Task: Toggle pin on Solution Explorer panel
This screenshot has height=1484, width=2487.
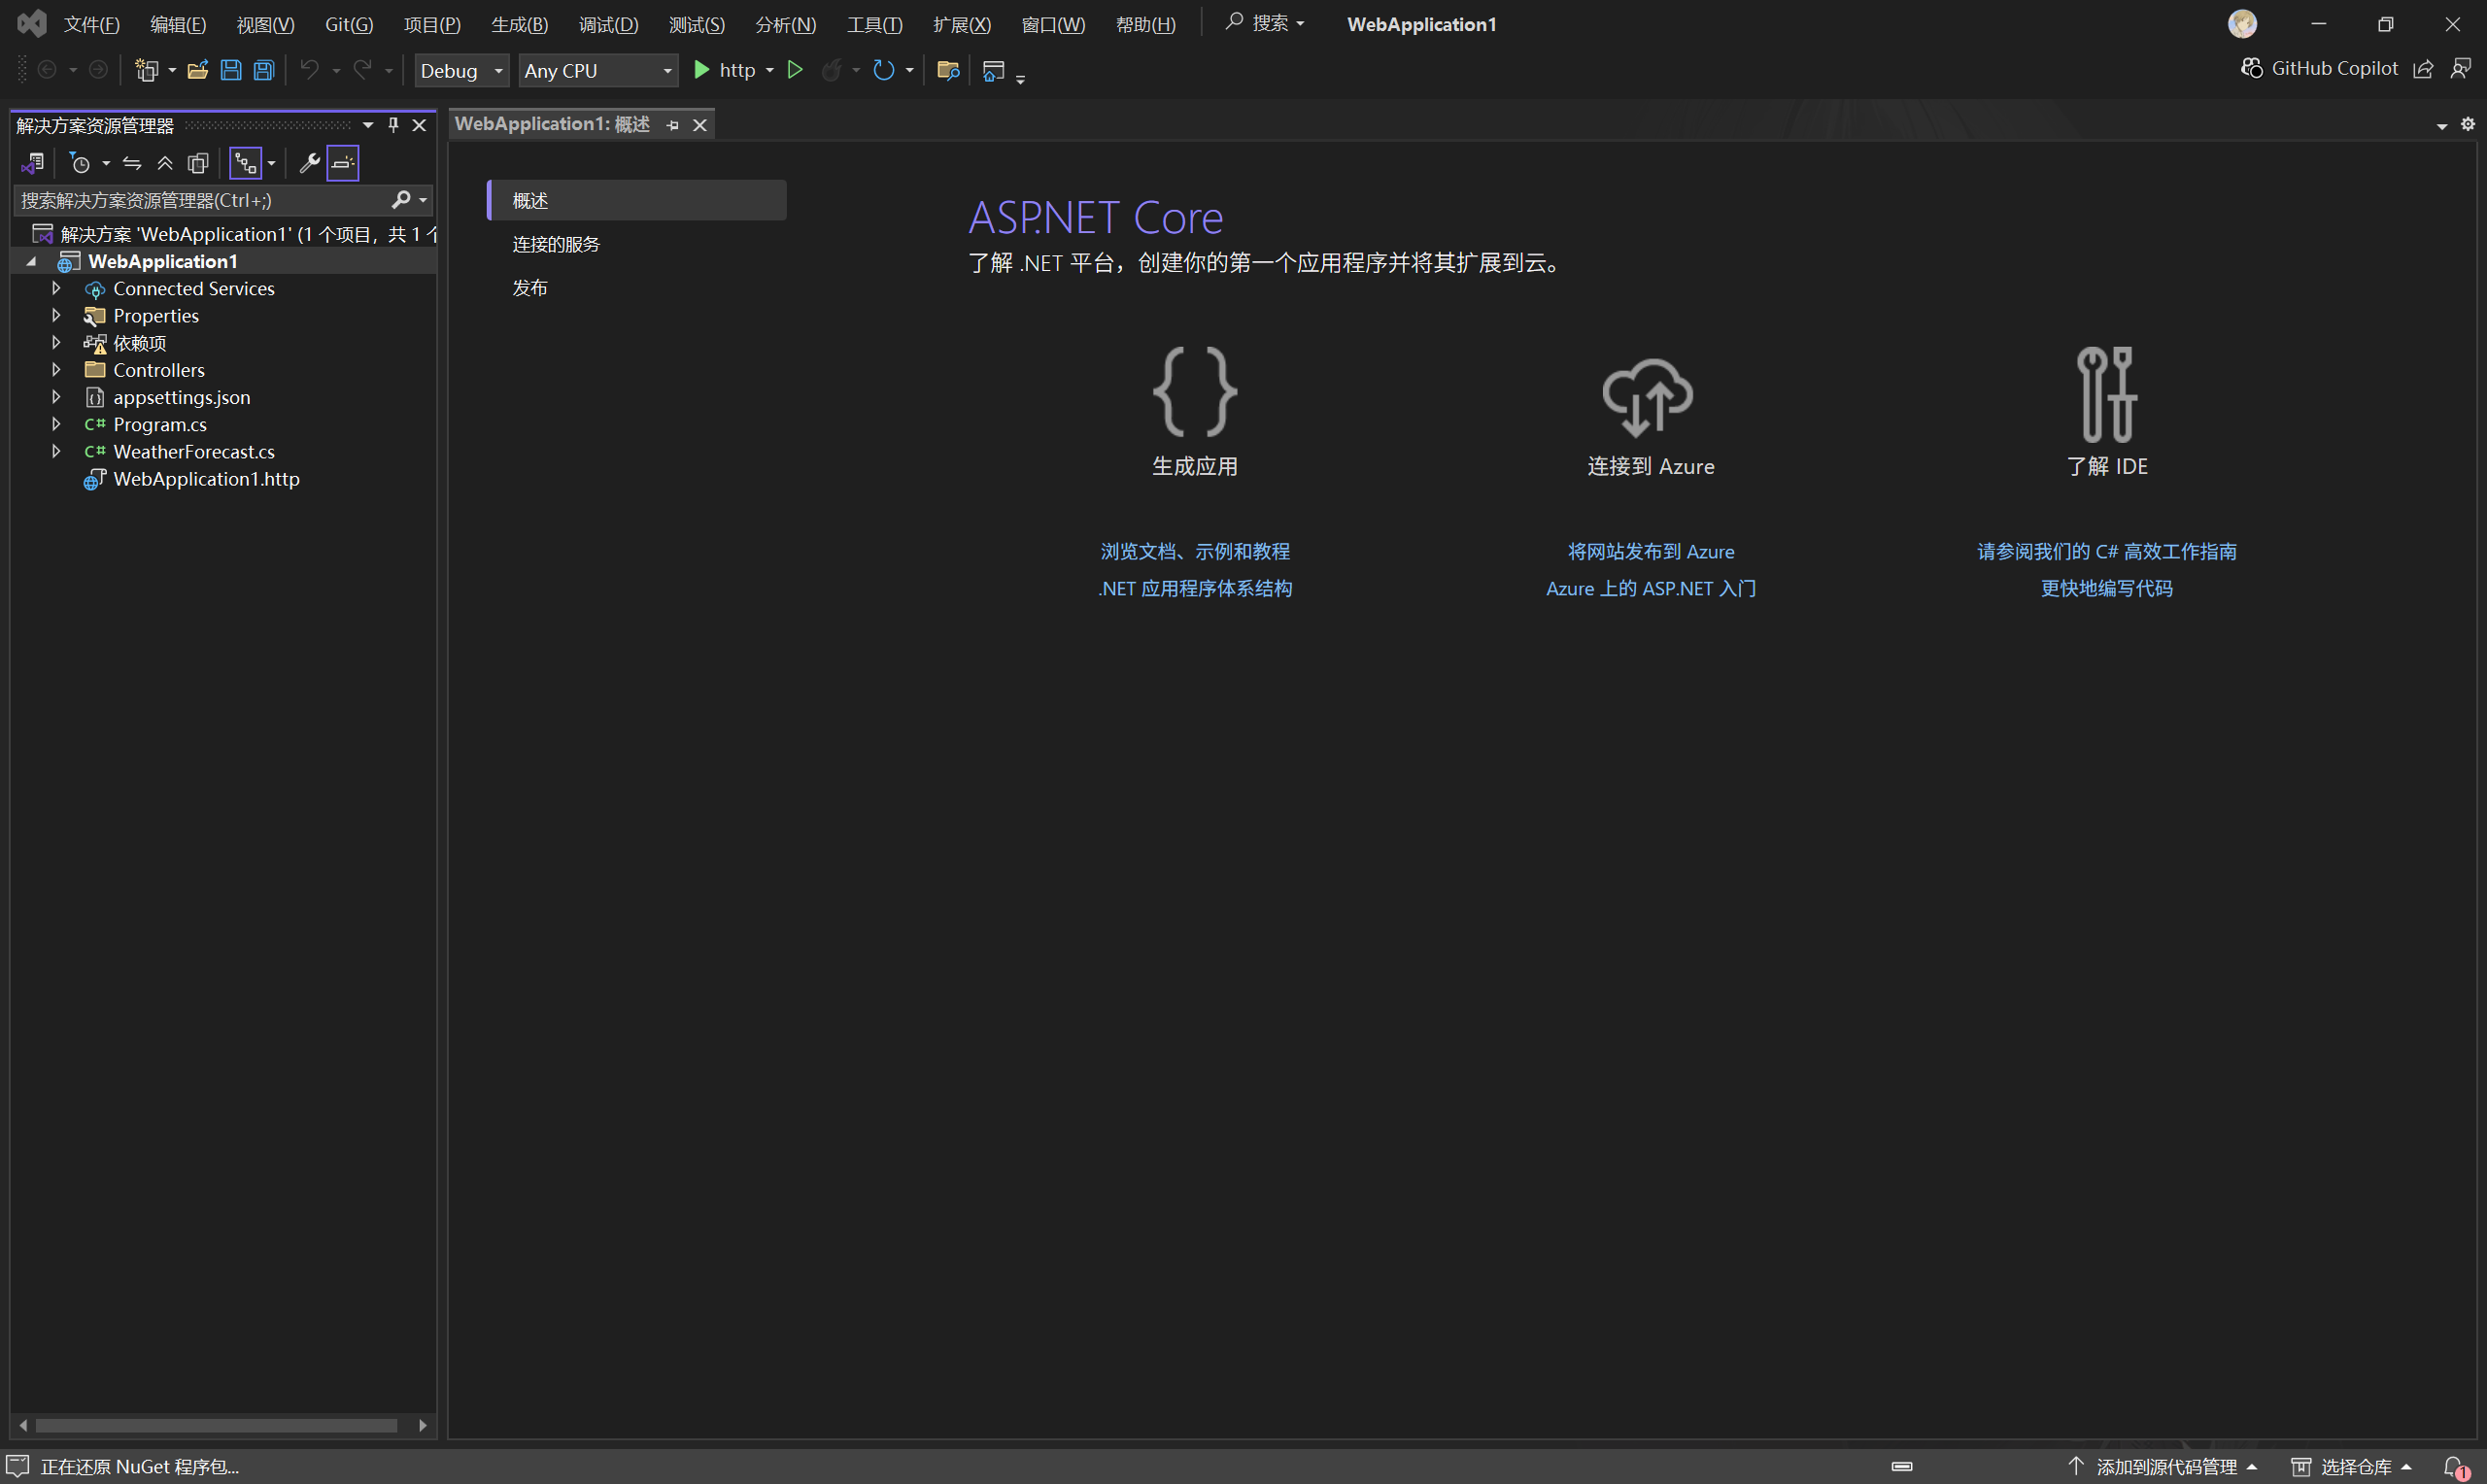Action: coord(393,125)
